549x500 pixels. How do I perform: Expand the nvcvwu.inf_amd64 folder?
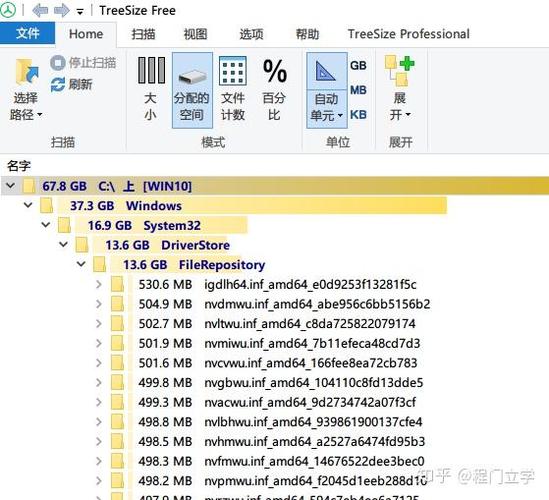tap(99, 363)
